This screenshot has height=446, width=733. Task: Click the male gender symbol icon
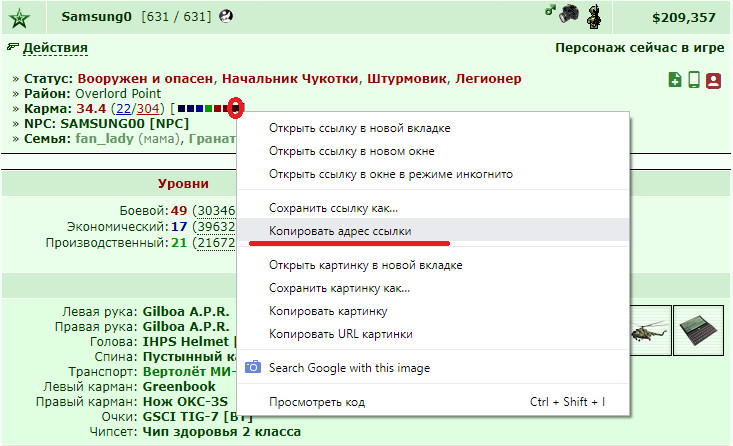(550, 10)
